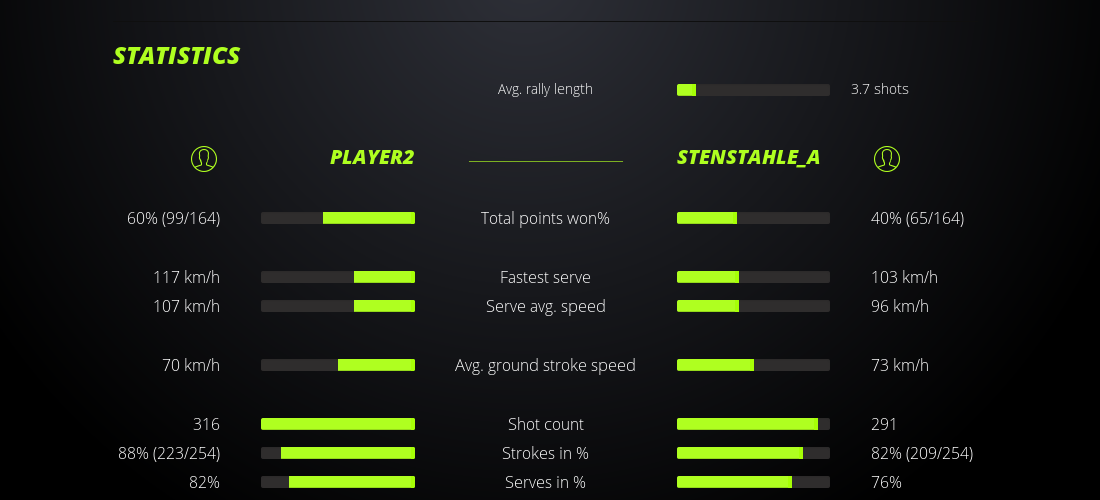Click the STATISTICS heading
Viewport: 1100px width, 500px height.
pyautogui.click(x=177, y=56)
